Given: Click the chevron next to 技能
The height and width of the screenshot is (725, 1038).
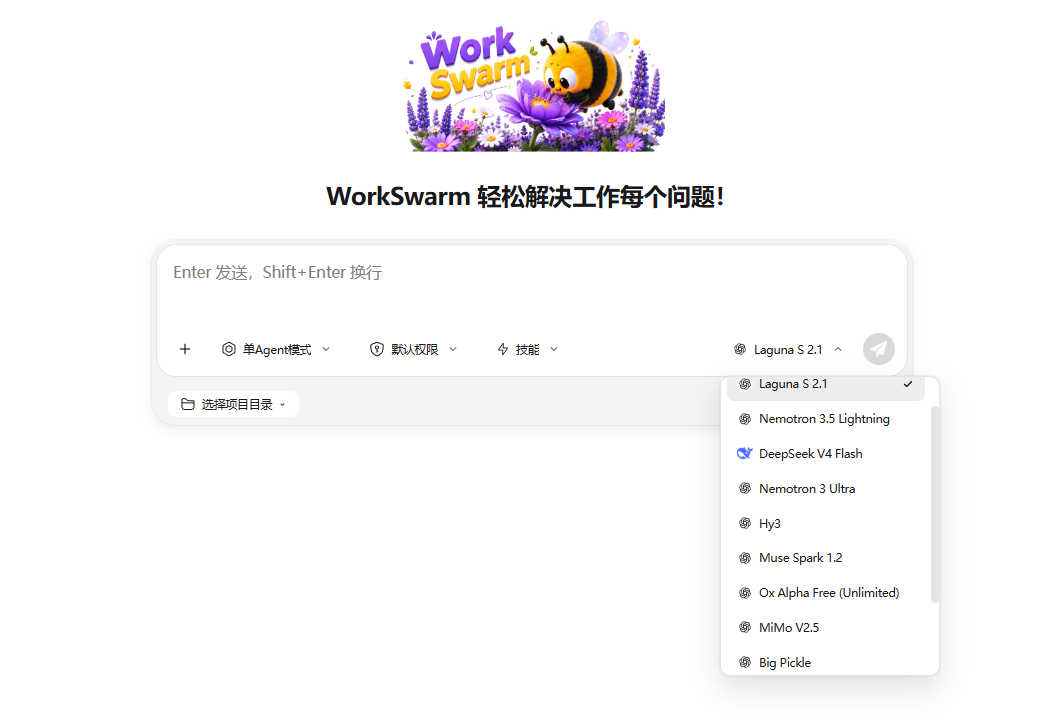Looking at the screenshot, I should click(554, 349).
